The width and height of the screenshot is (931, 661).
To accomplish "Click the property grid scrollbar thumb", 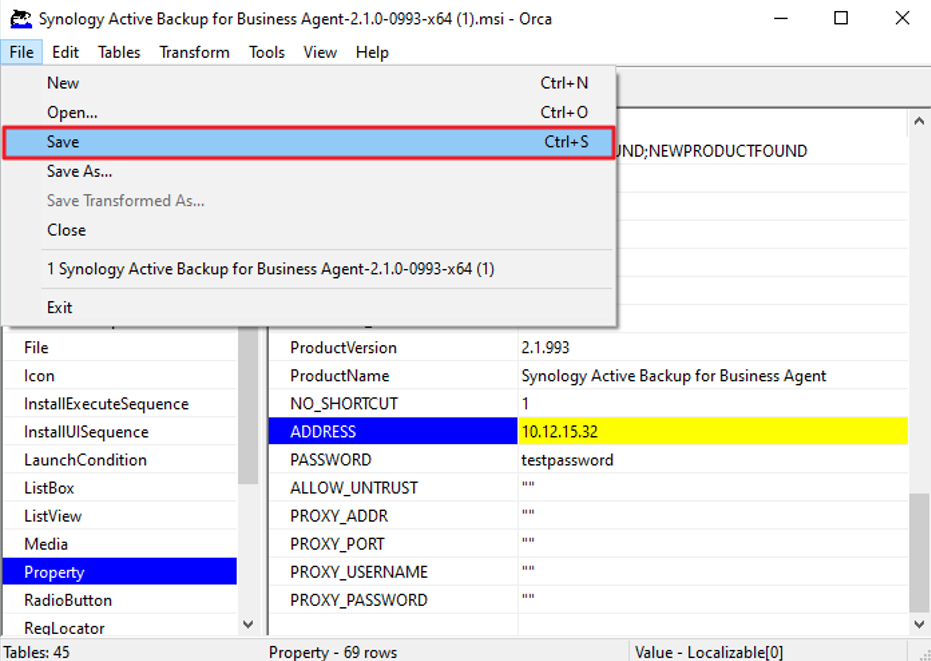I will tap(919, 552).
